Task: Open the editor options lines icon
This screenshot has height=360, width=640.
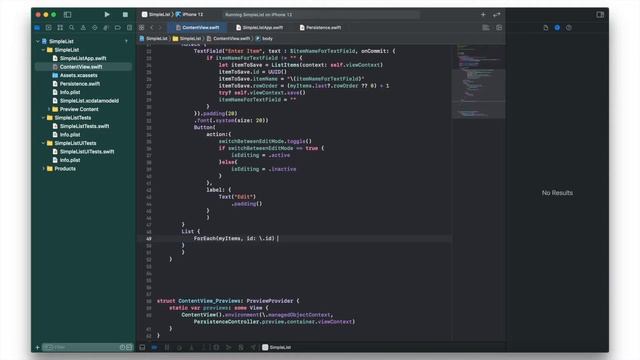Action: (x=486, y=28)
